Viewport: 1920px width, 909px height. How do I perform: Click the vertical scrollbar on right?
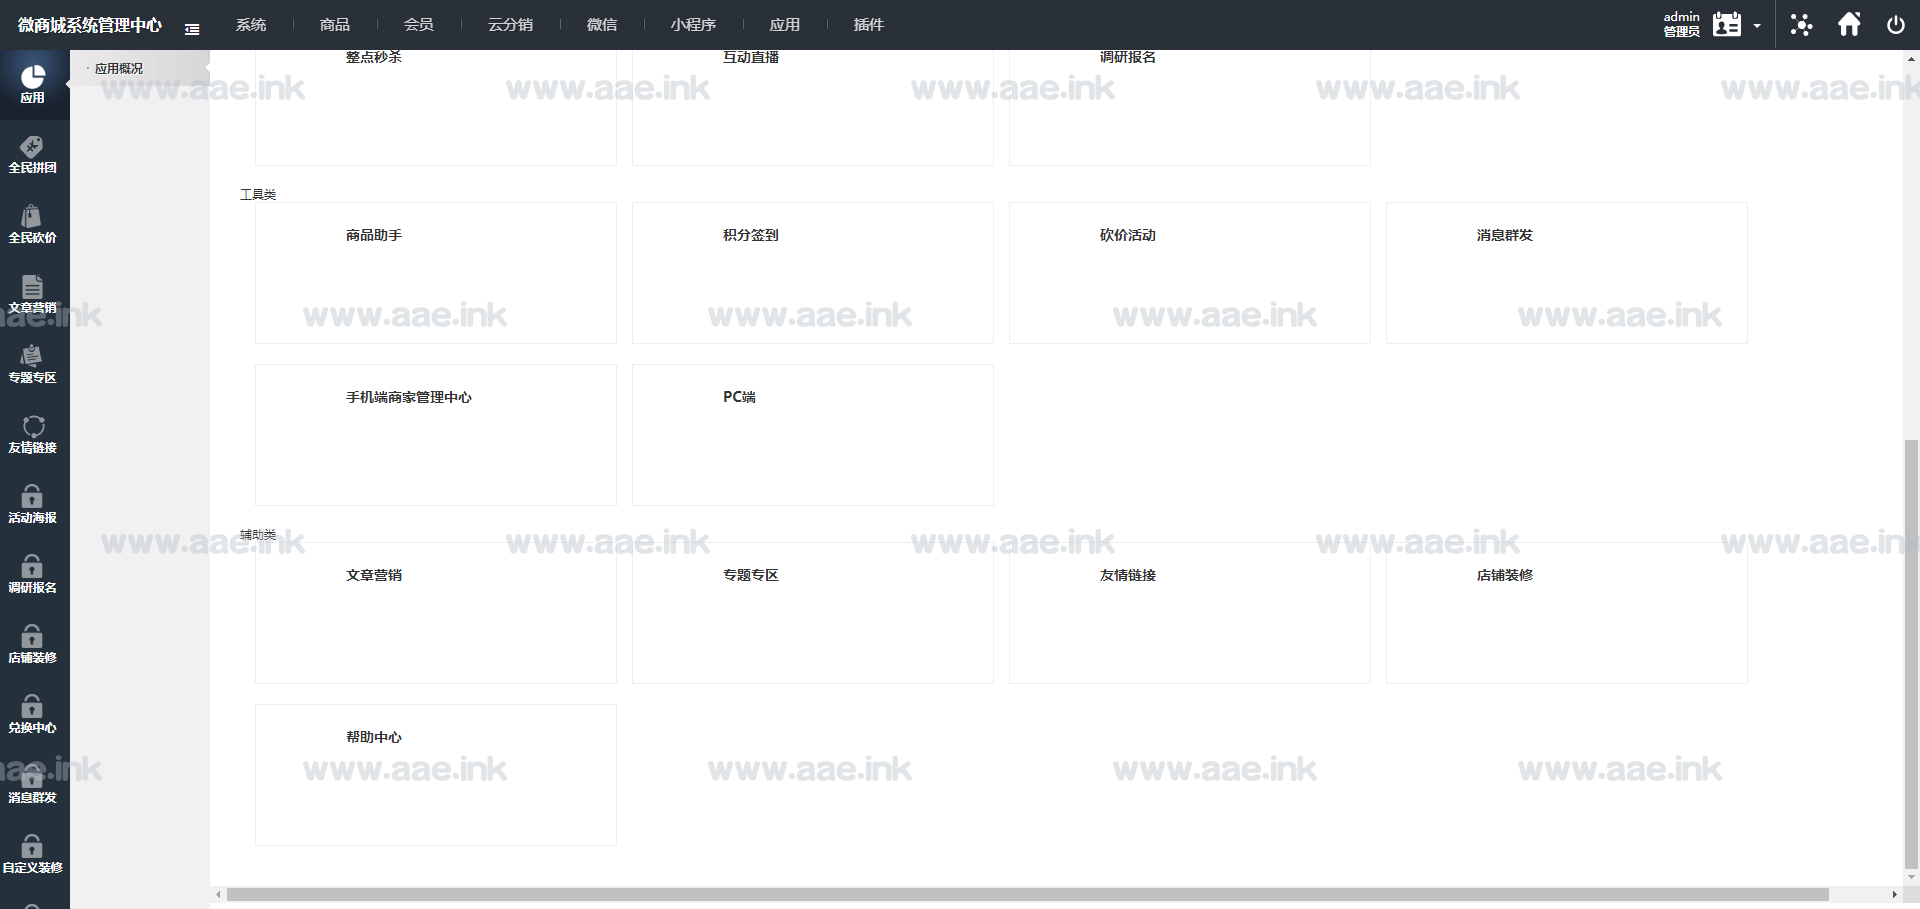click(1911, 650)
